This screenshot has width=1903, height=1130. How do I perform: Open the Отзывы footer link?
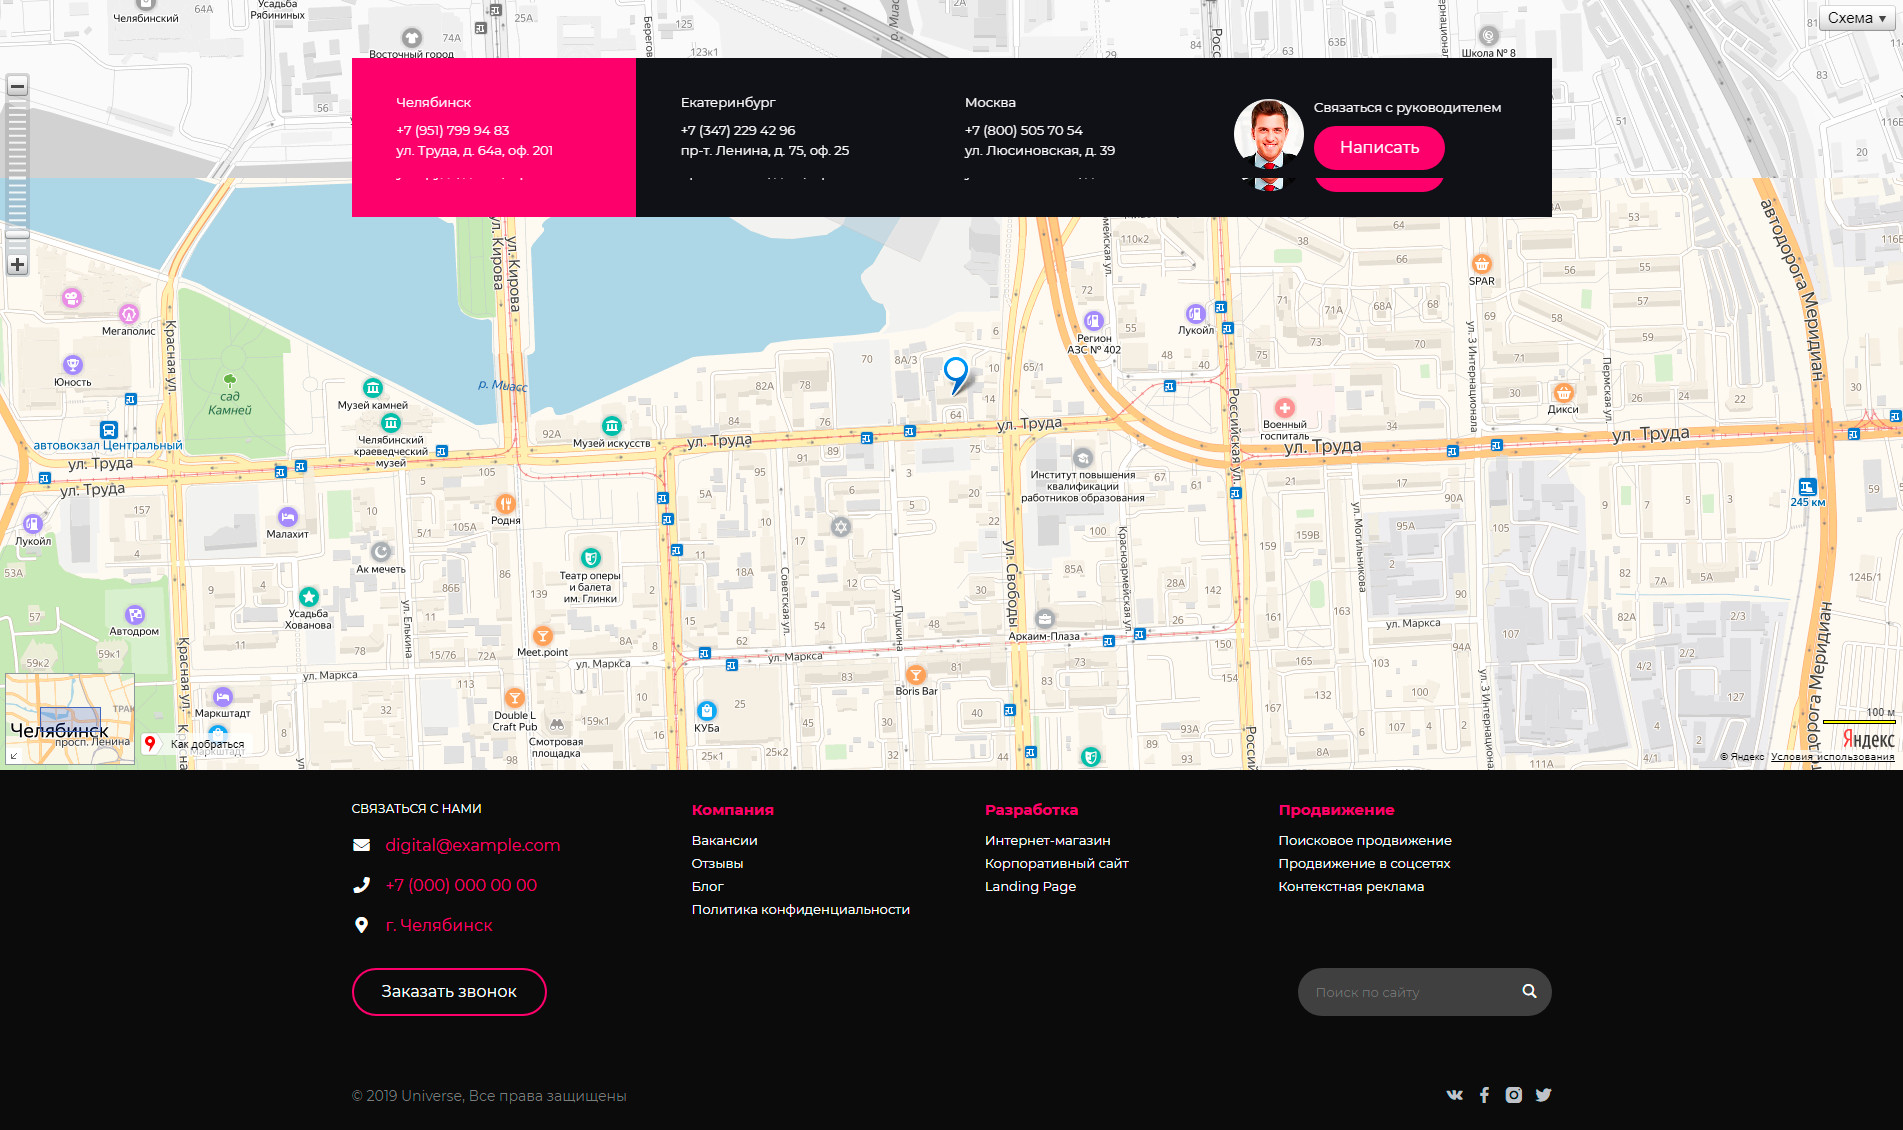click(x=718, y=864)
